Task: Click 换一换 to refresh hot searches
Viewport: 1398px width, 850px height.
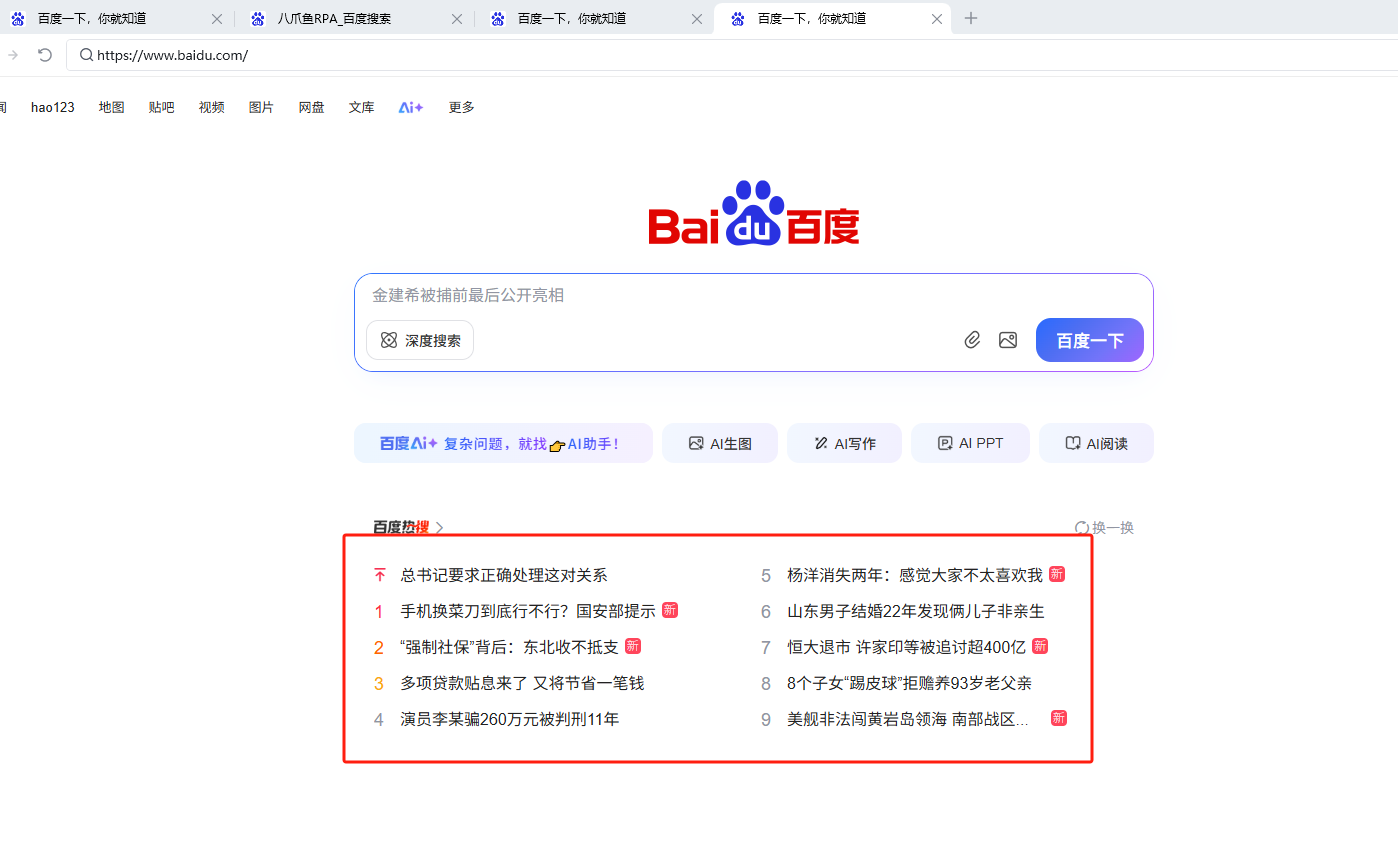Action: click(1113, 527)
